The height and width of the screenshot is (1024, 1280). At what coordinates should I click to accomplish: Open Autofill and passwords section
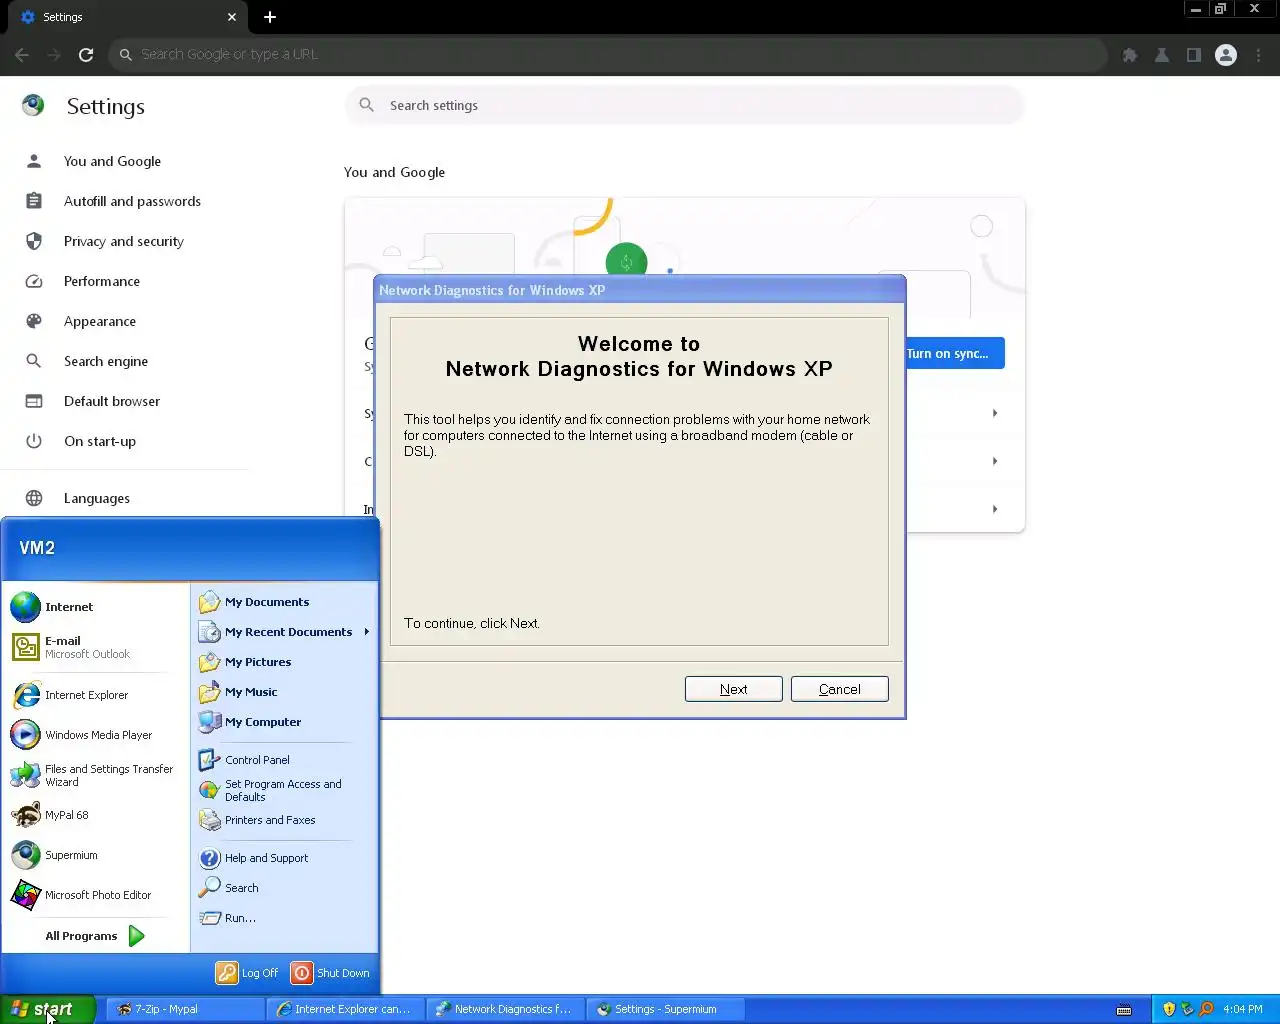tap(132, 201)
